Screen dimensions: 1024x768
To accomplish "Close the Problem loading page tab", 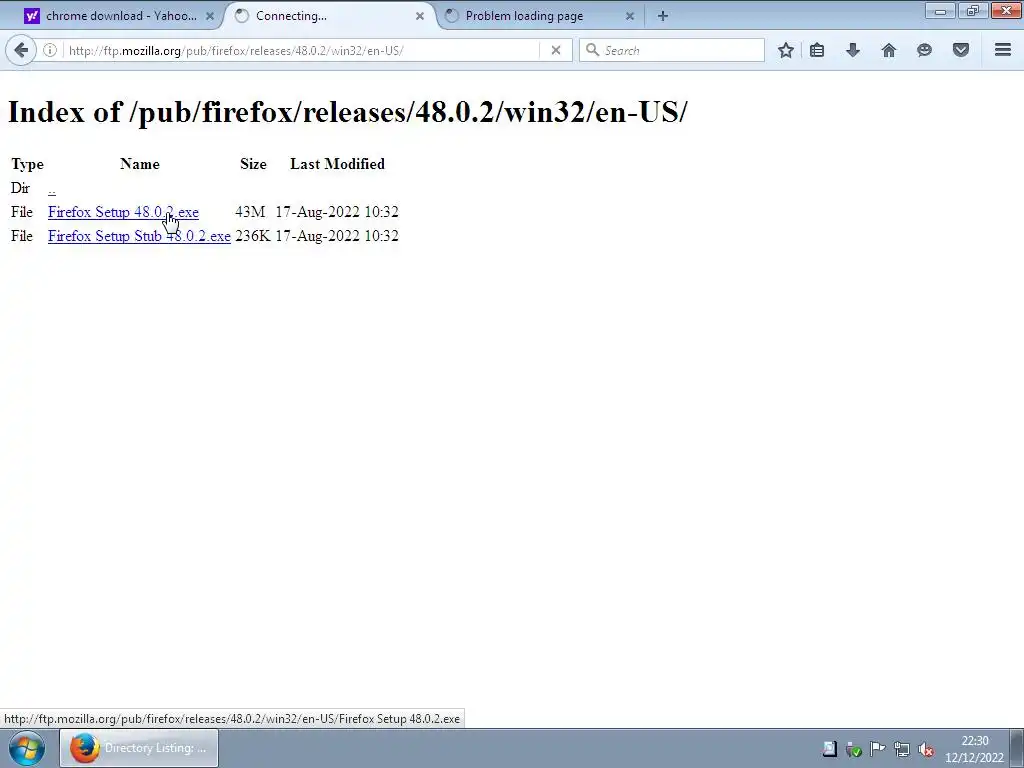I will pos(630,16).
